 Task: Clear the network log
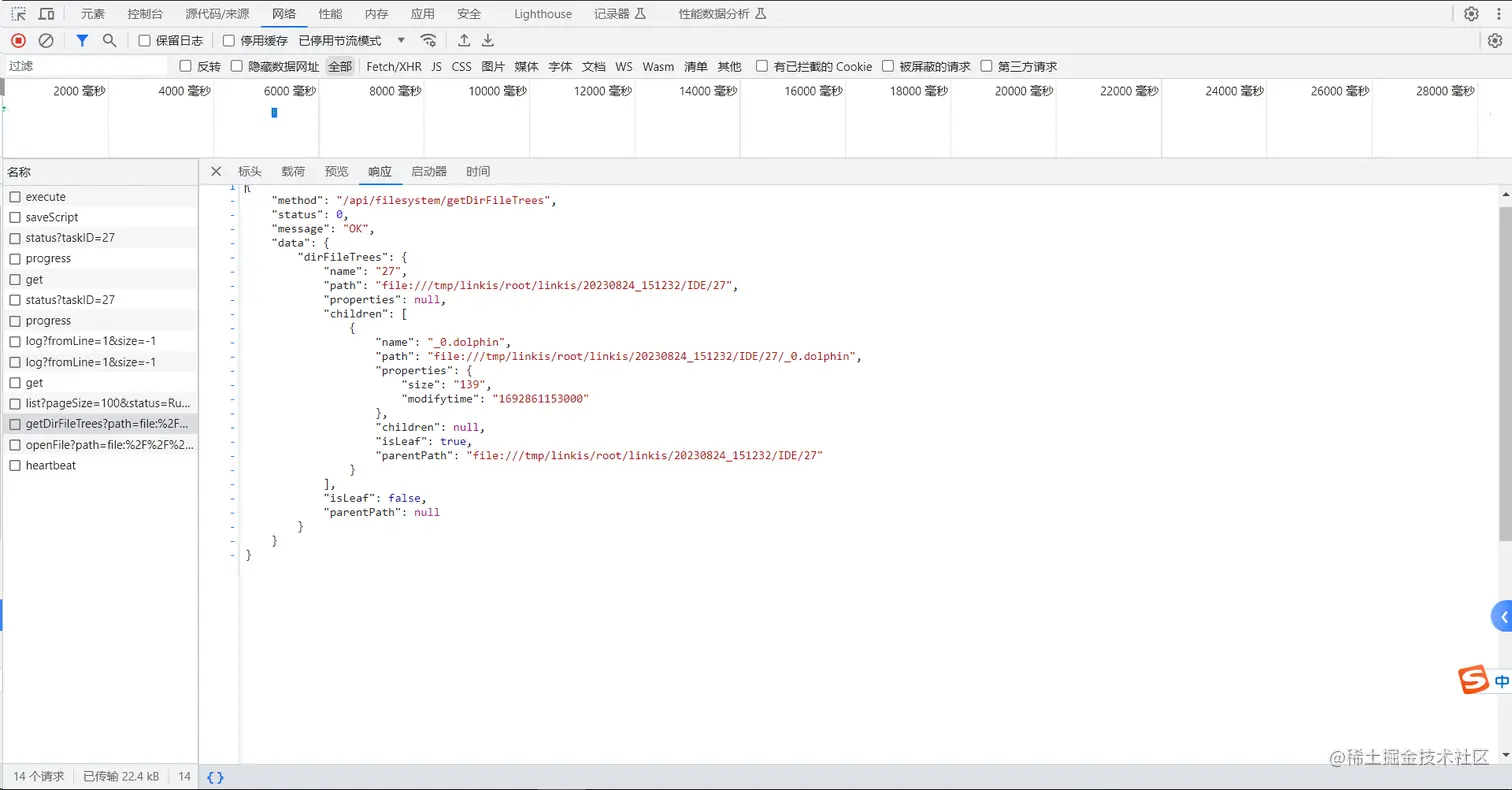pos(46,40)
